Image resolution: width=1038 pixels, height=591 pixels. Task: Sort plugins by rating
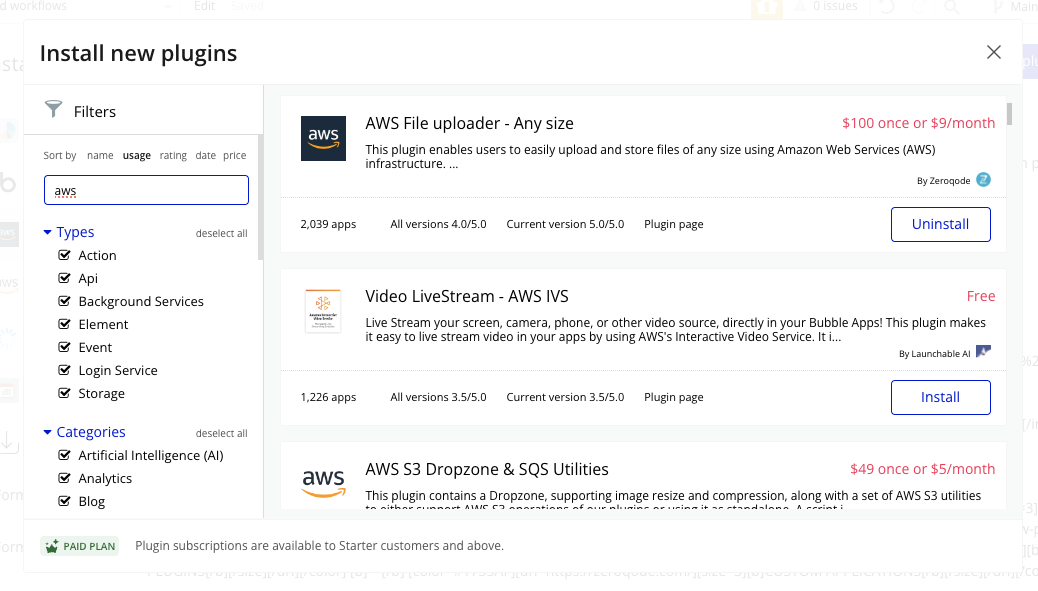[173, 155]
